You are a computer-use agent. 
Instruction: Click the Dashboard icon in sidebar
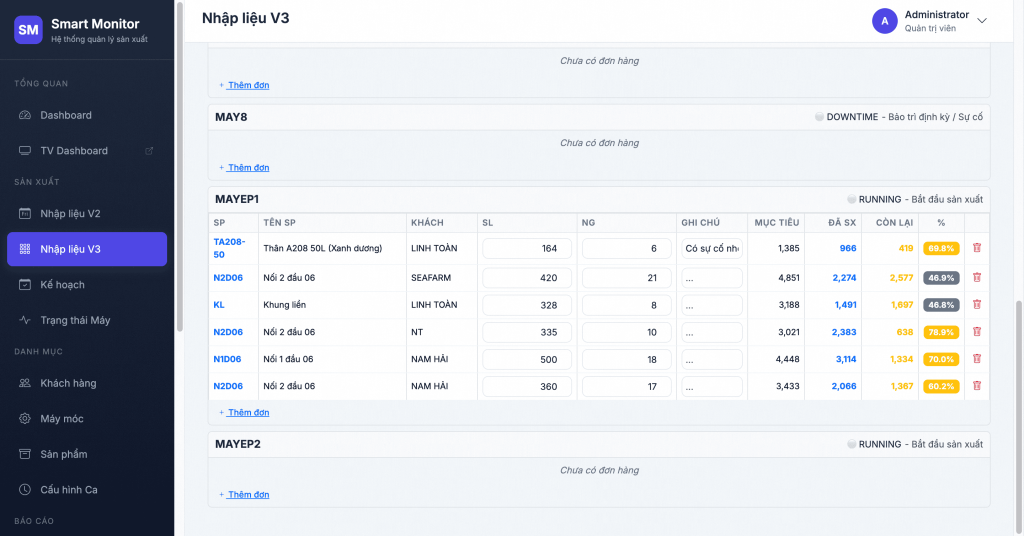[25, 115]
